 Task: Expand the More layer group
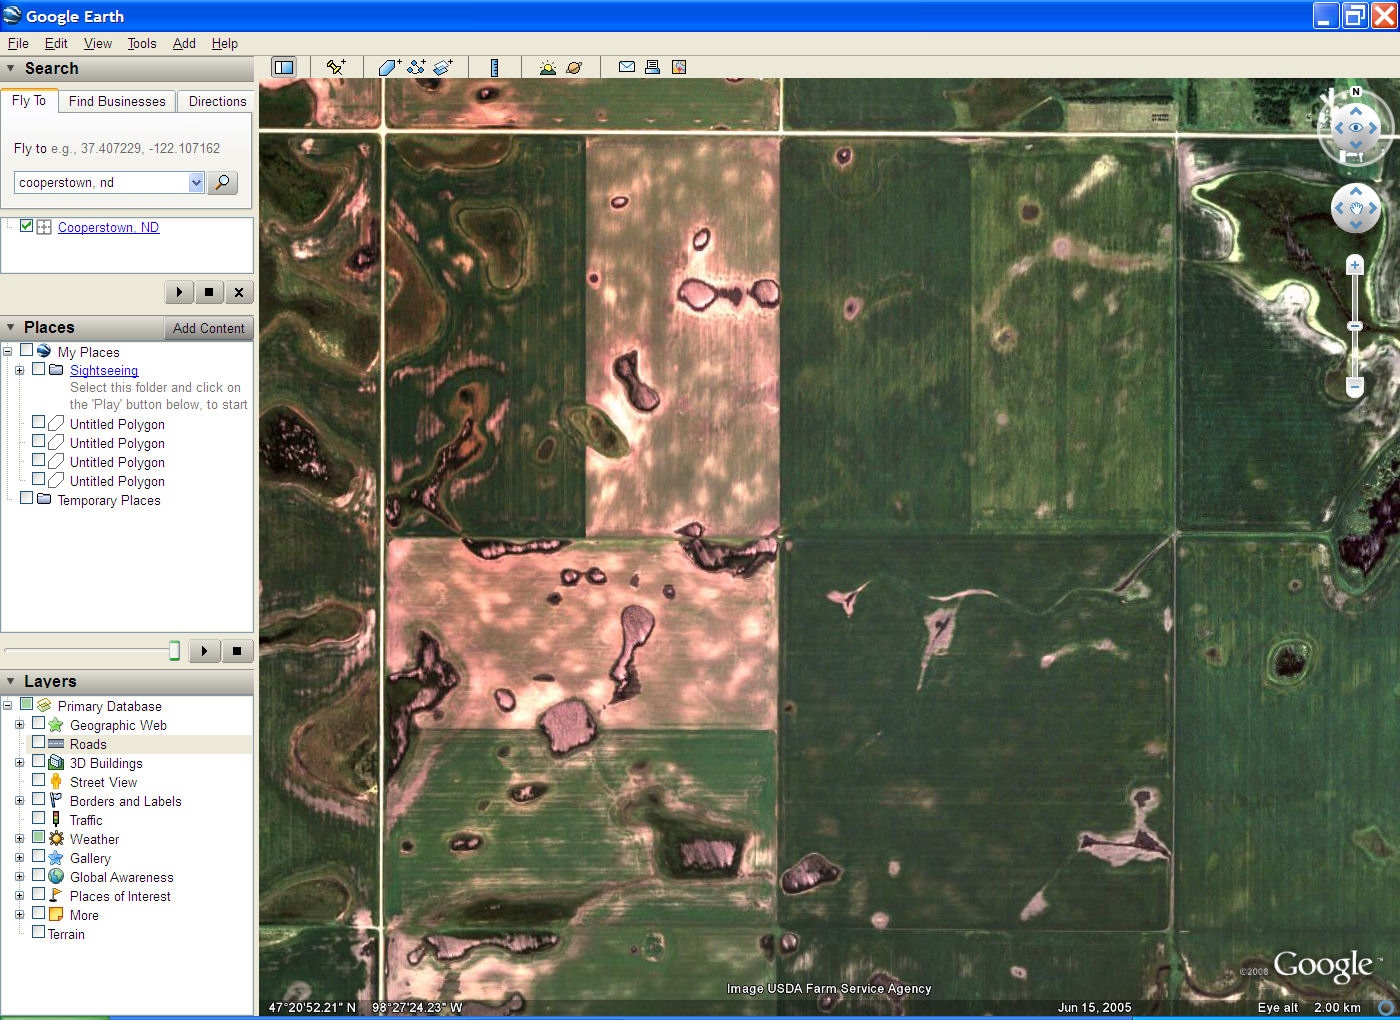click(x=19, y=915)
